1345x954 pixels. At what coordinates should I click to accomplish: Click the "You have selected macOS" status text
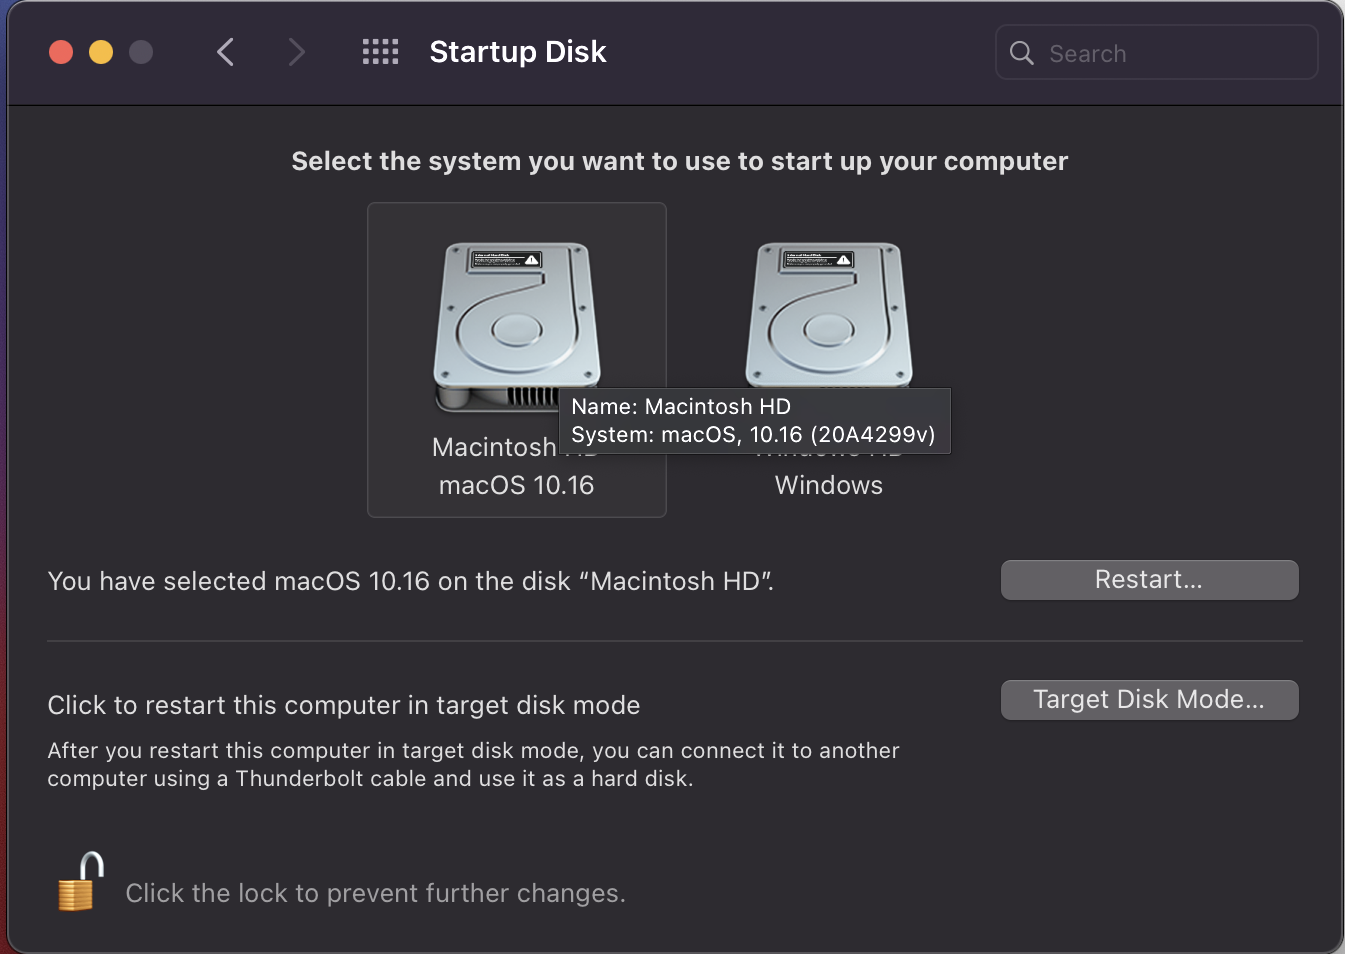pos(410,581)
